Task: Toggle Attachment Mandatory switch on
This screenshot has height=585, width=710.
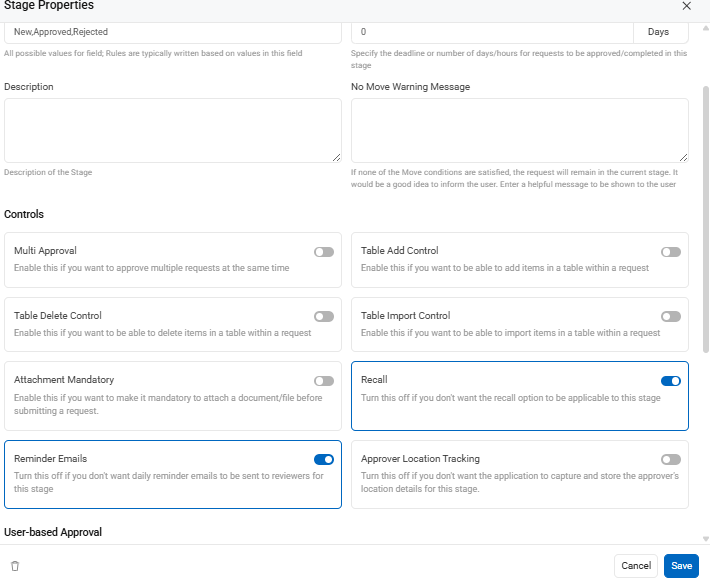Action: tap(324, 381)
